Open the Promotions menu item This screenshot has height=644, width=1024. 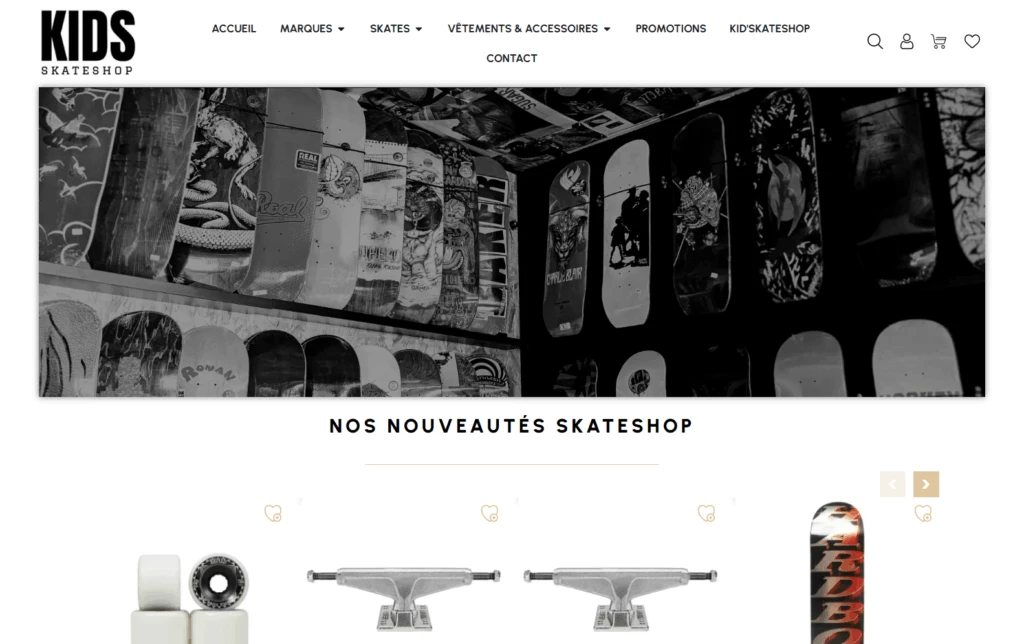(x=671, y=29)
